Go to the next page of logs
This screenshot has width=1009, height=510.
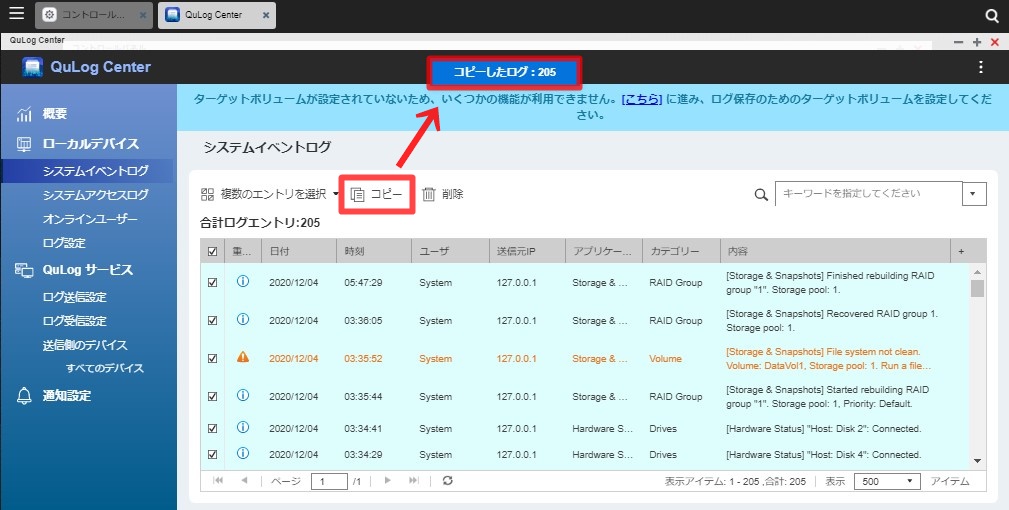click(387, 480)
